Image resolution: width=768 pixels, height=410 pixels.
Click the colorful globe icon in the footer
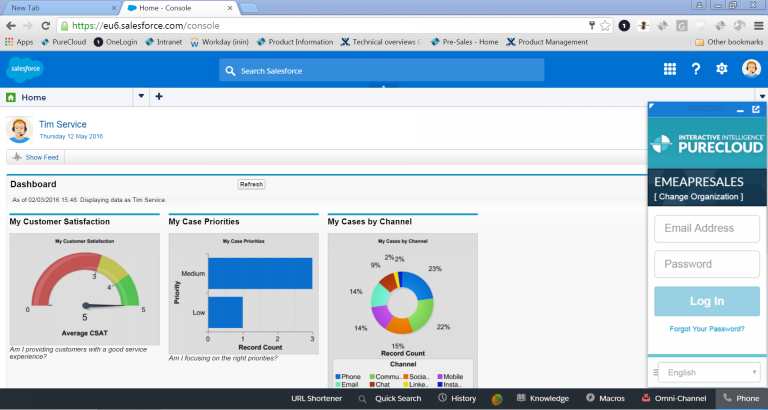pos(497,399)
